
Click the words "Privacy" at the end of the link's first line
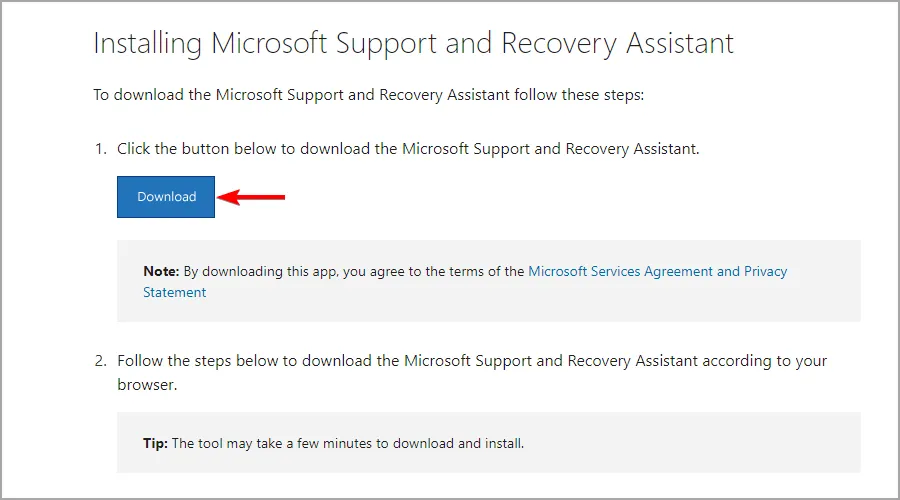tap(766, 271)
